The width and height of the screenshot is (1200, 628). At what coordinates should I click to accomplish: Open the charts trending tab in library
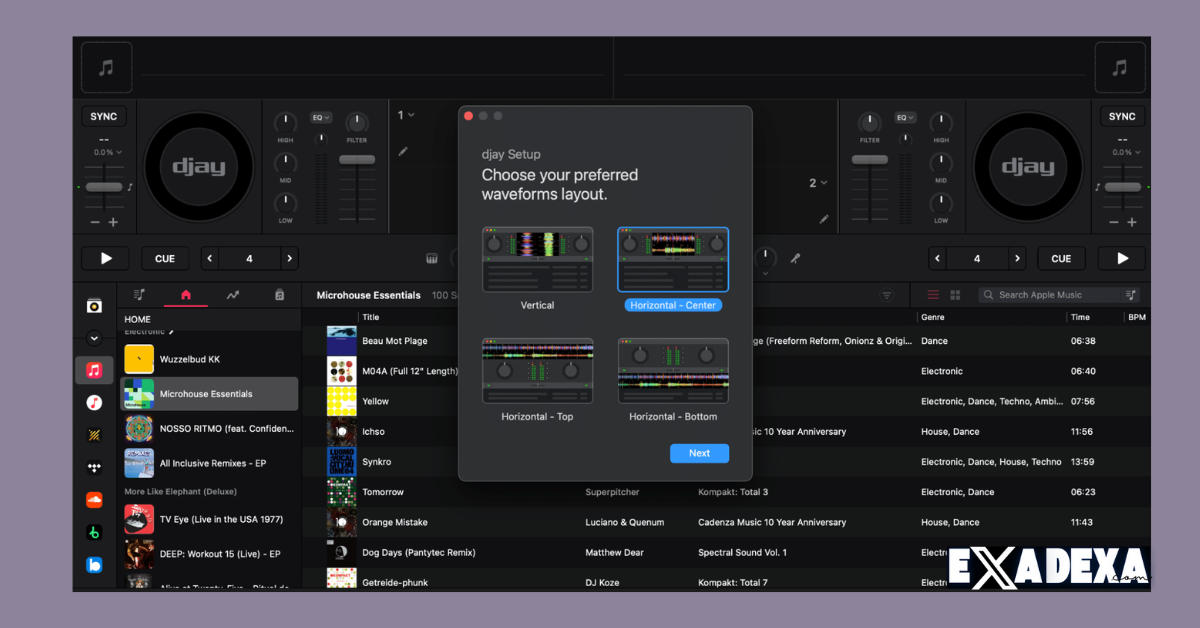tap(232, 295)
